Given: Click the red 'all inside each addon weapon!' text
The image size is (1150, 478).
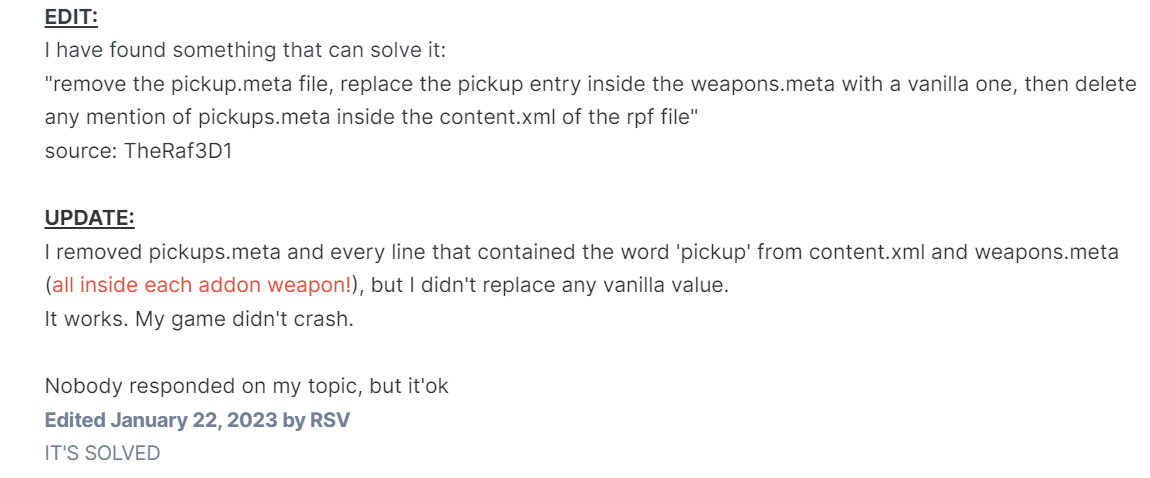Looking at the screenshot, I should (201, 285).
